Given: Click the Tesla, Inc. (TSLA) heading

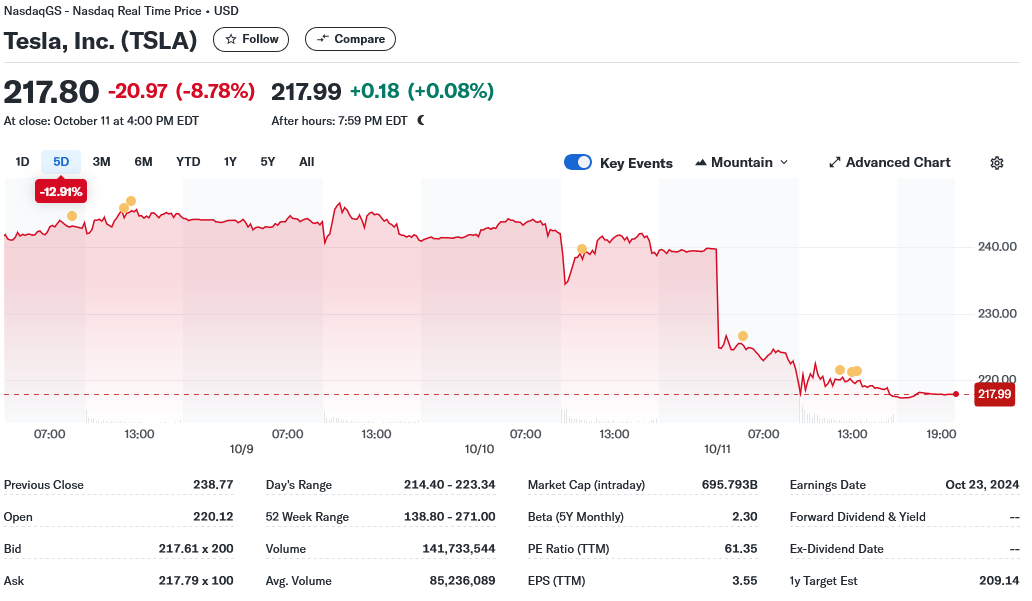Looking at the screenshot, I should [101, 41].
